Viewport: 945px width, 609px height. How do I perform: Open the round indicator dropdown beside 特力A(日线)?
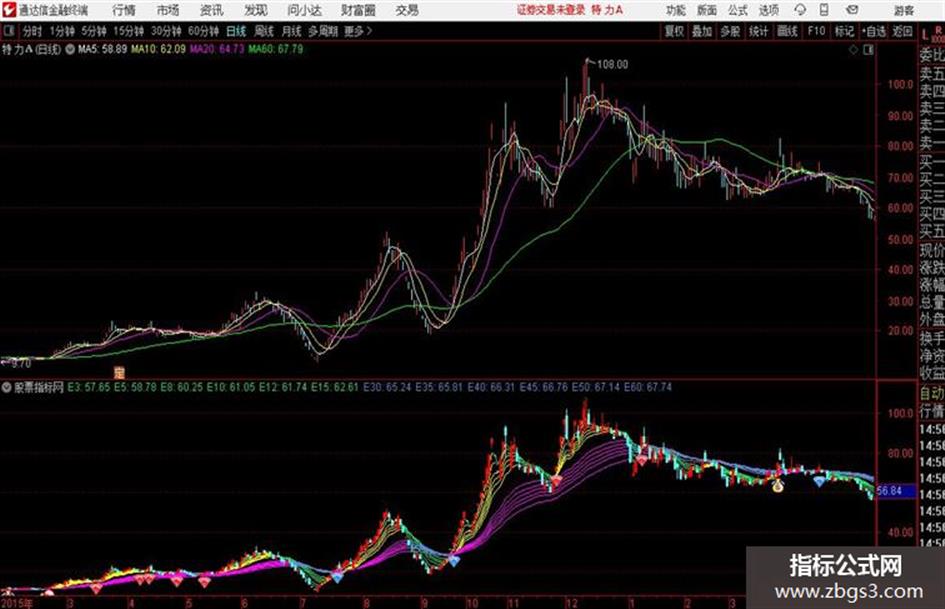tap(70, 49)
